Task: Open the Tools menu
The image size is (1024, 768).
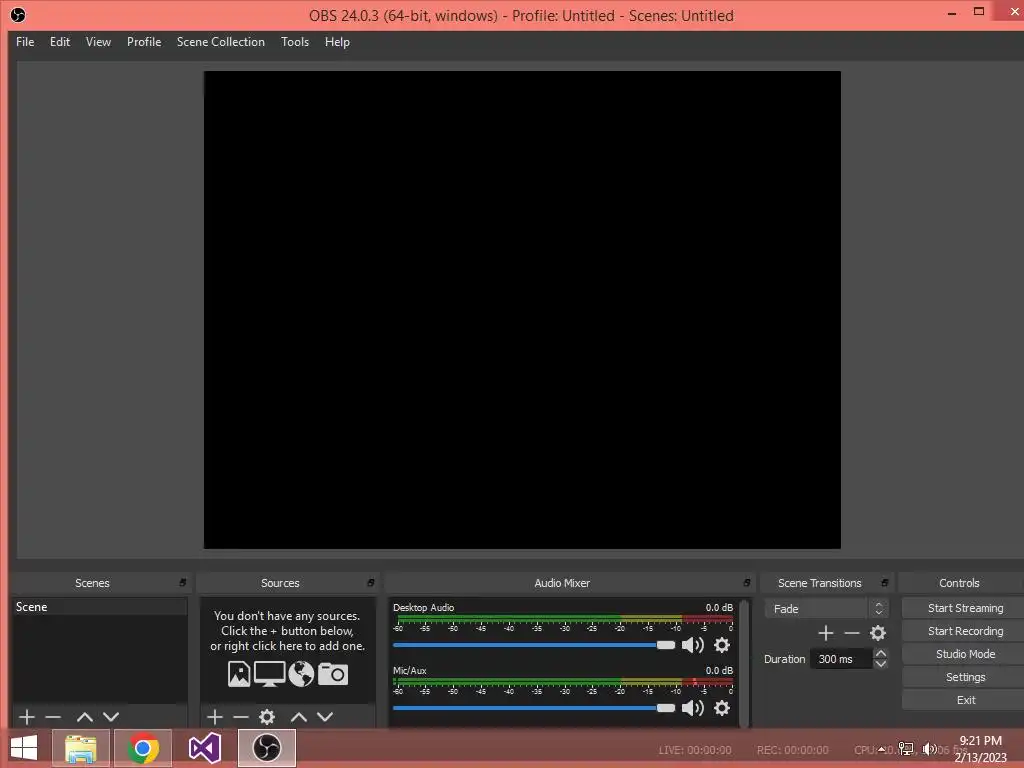Action: (295, 42)
